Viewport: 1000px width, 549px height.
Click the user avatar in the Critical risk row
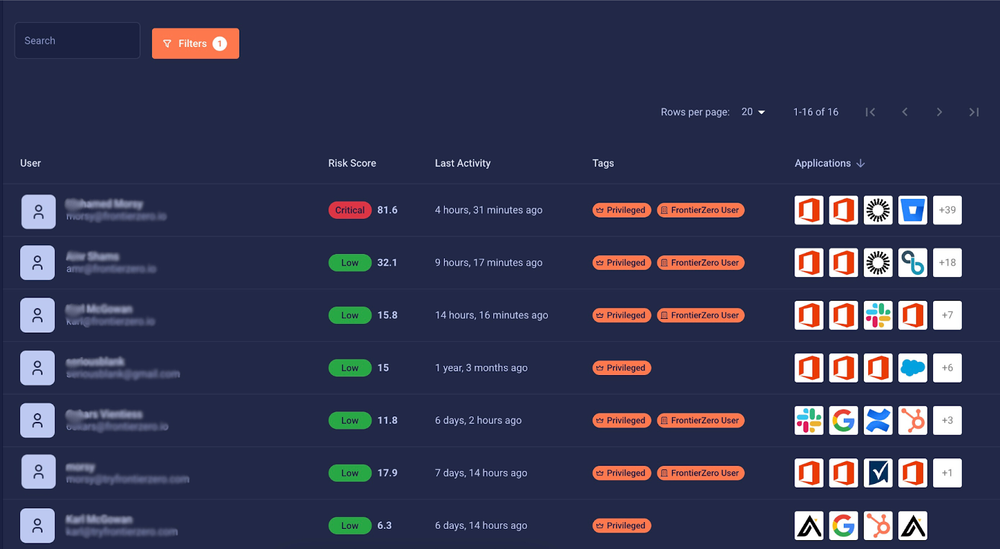coord(37,211)
